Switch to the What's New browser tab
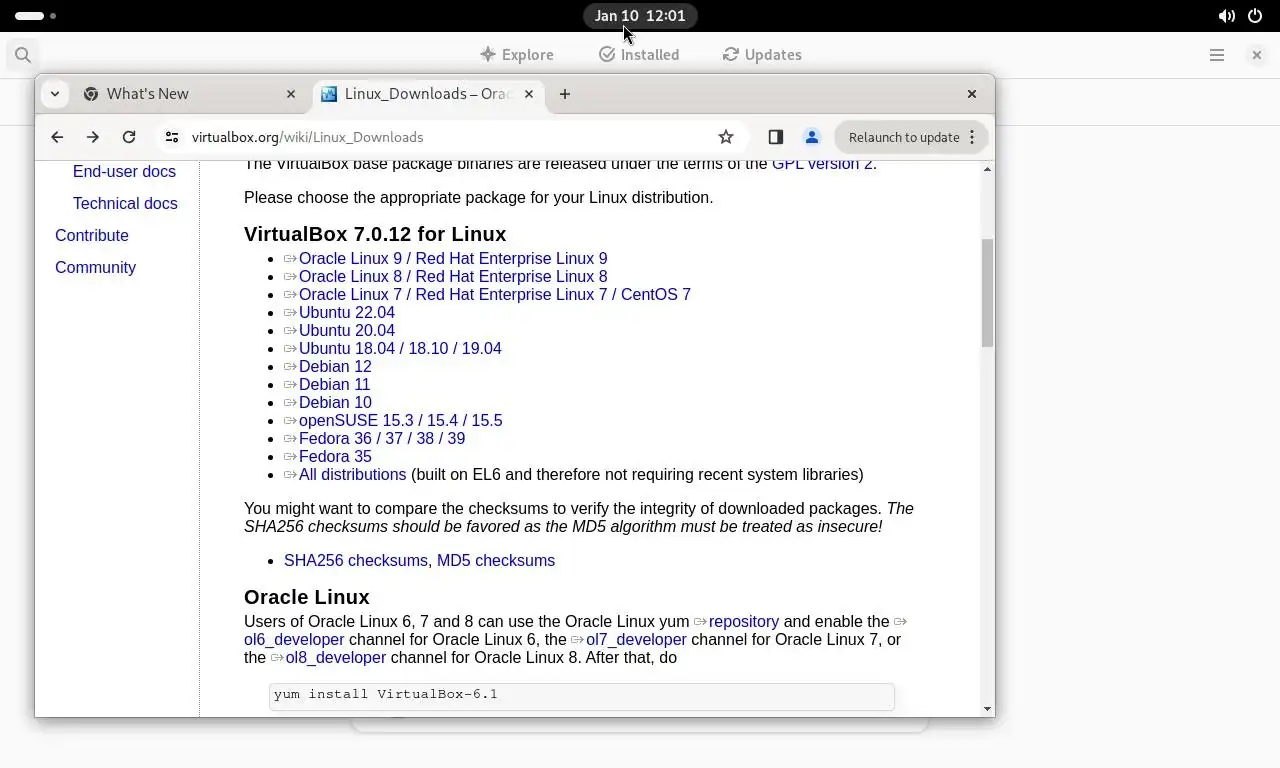Screen dimensions: 1280x768 pos(190,94)
